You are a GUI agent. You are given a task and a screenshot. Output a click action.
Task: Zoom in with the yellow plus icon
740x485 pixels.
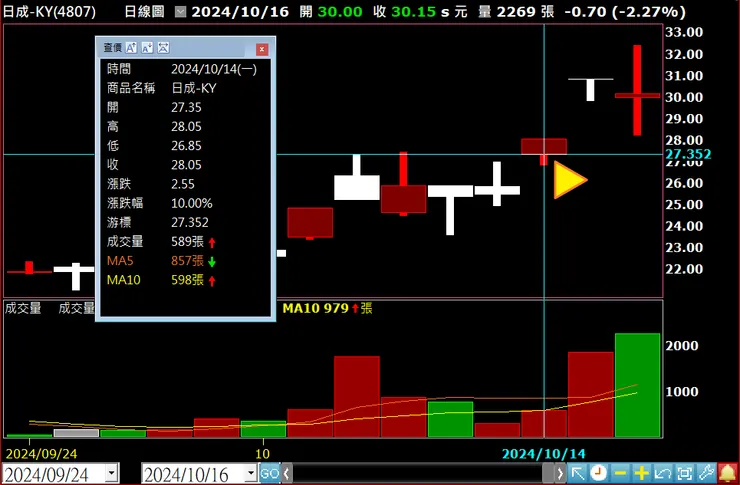point(641,473)
